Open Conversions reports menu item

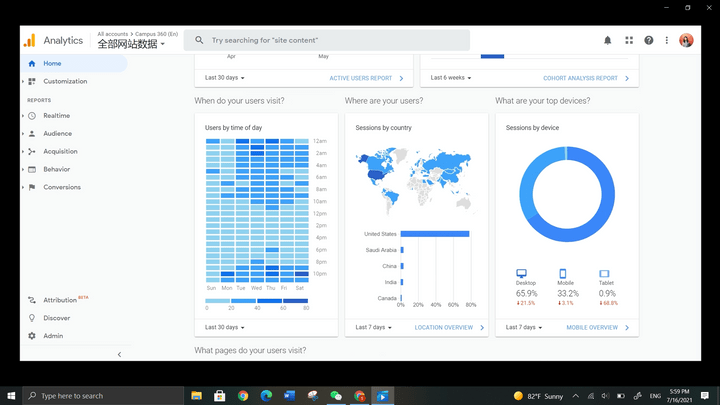click(62, 187)
